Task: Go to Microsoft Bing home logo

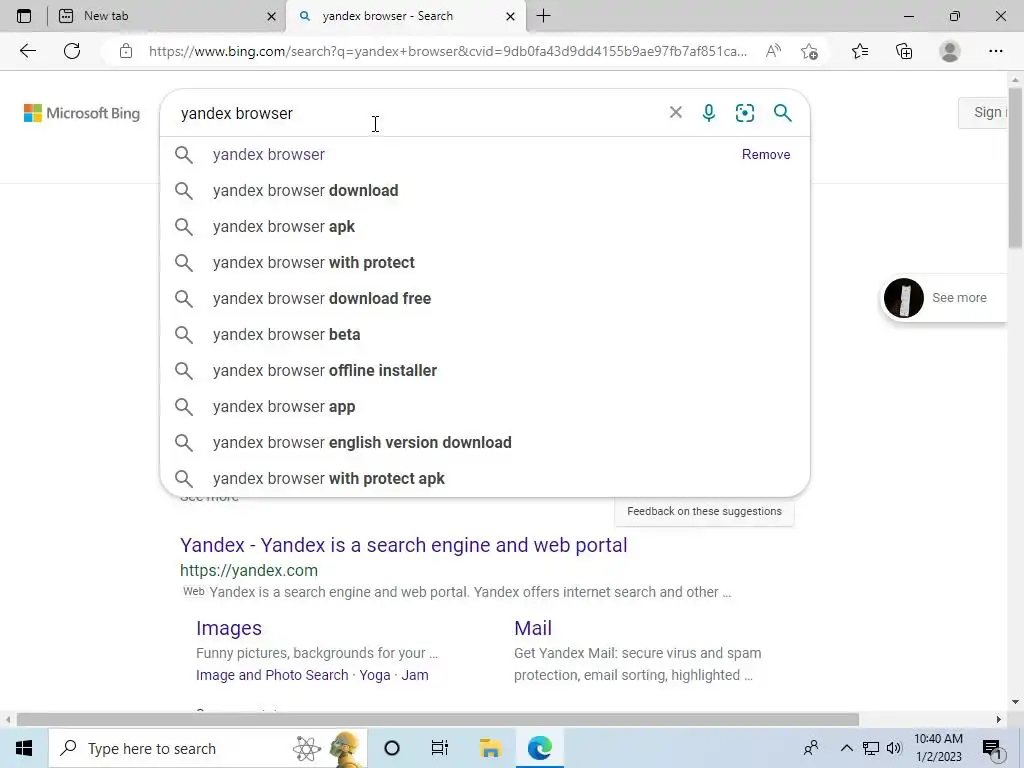Action: pyautogui.click(x=82, y=113)
